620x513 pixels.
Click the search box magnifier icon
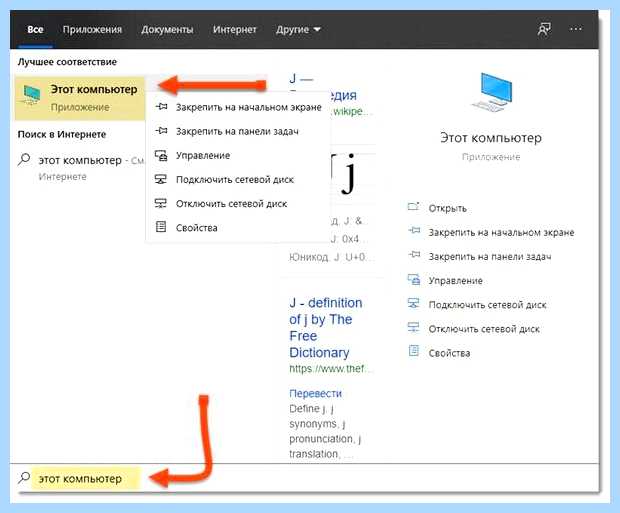[x=24, y=478]
